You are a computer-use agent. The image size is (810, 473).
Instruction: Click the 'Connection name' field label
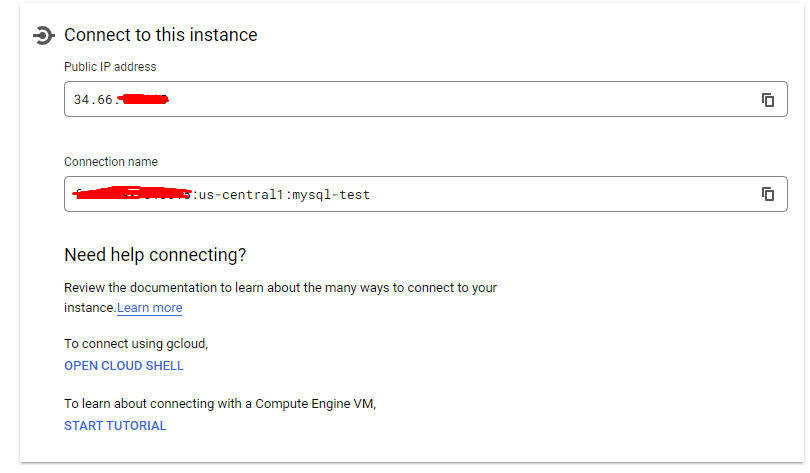pyautogui.click(x=111, y=162)
